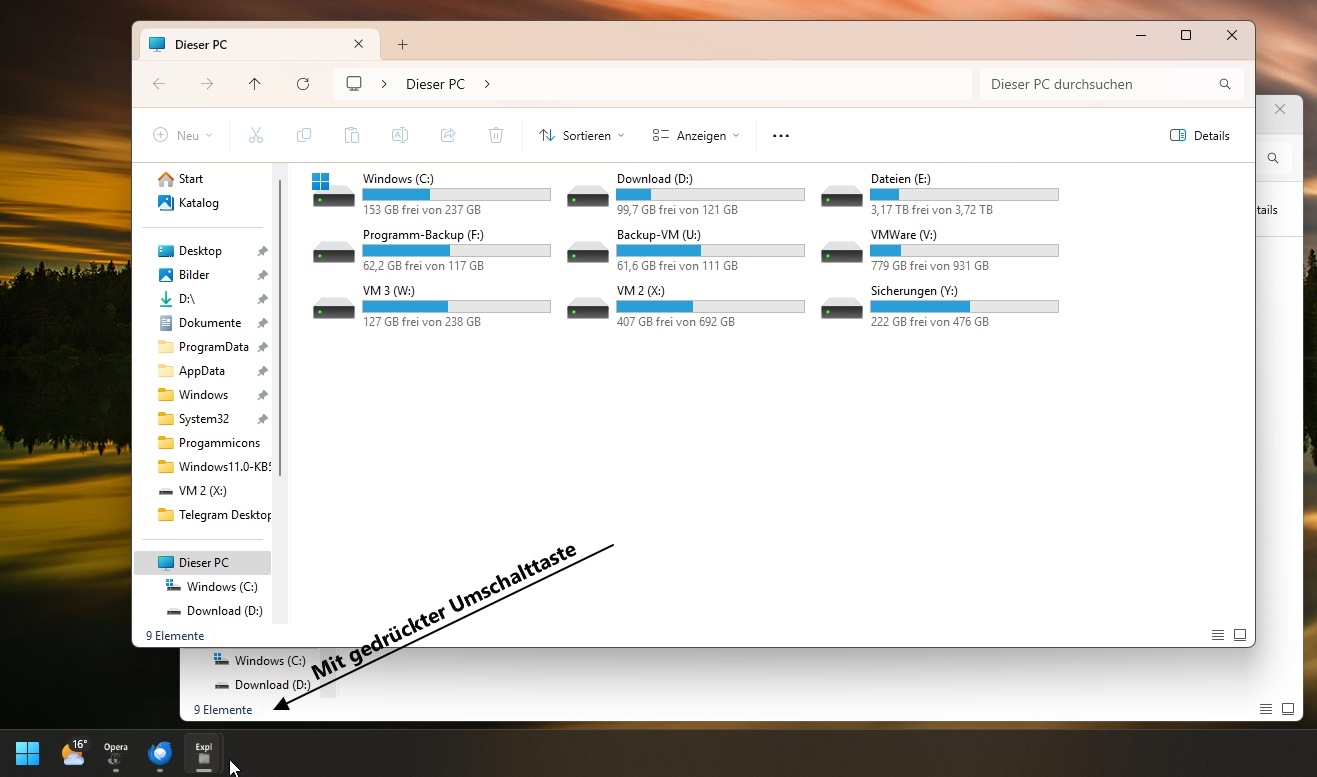Select VM 2 (X:) drive label in main pane
1317x777 pixels.
point(640,291)
